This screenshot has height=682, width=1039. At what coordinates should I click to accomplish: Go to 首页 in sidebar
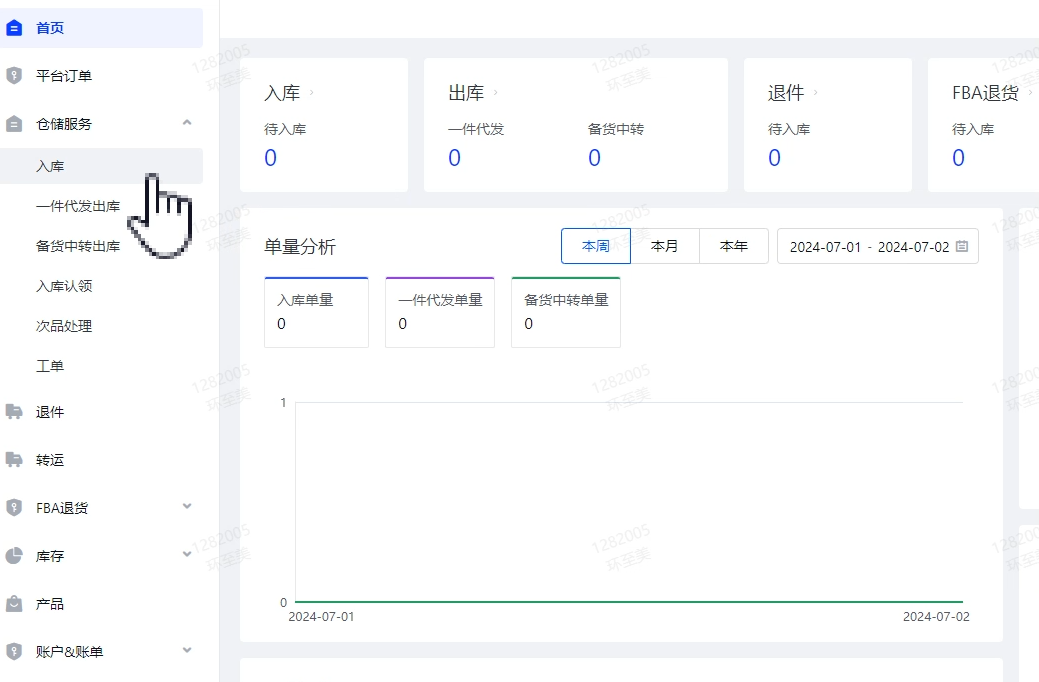point(101,28)
